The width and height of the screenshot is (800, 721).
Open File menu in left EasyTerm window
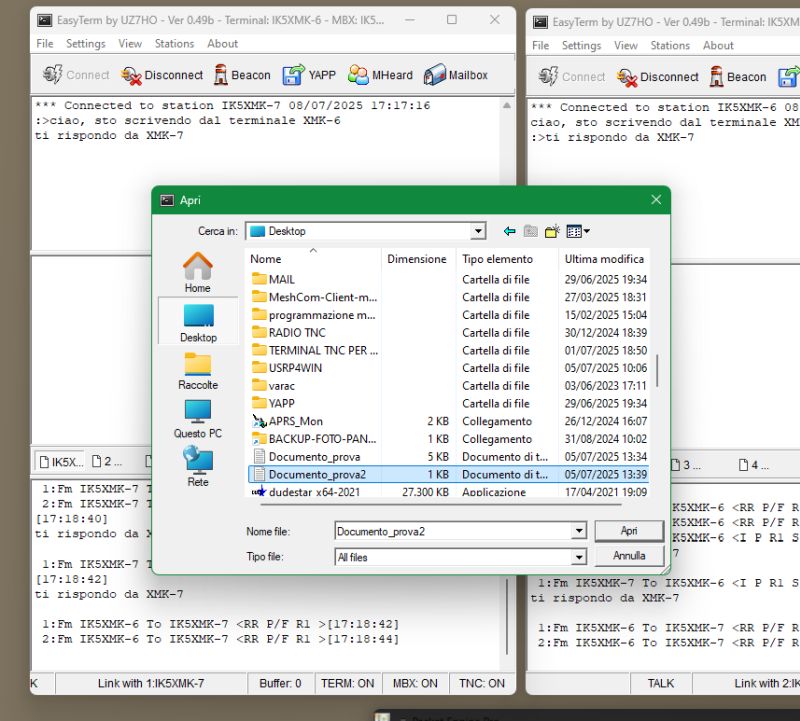(x=45, y=43)
